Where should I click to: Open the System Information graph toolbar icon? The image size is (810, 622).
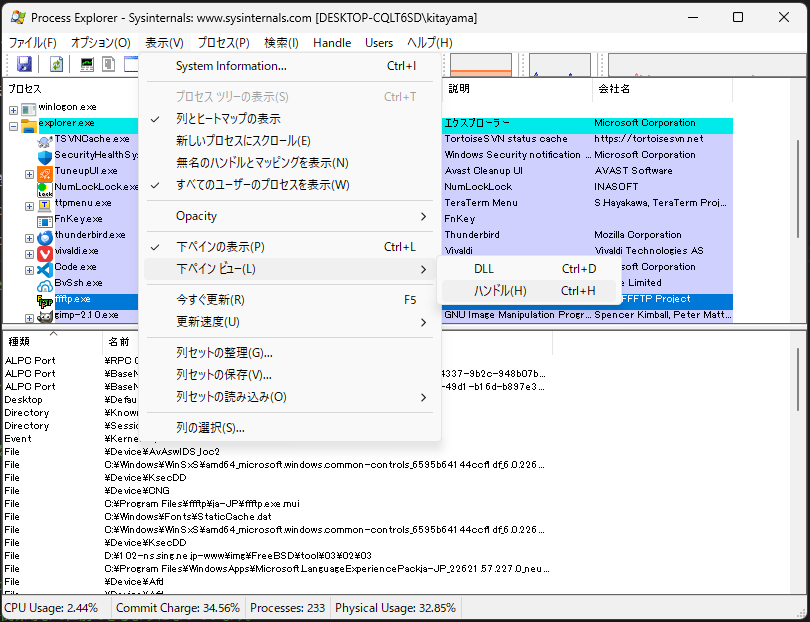coord(87,64)
